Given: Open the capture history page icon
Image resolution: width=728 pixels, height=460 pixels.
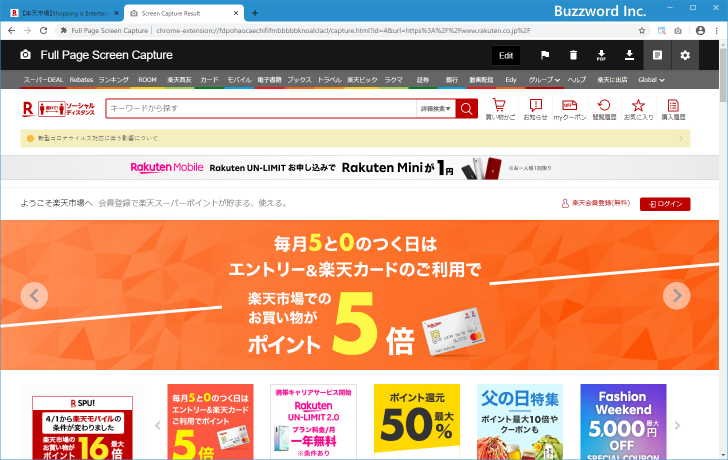Looking at the screenshot, I should click(657, 55).
